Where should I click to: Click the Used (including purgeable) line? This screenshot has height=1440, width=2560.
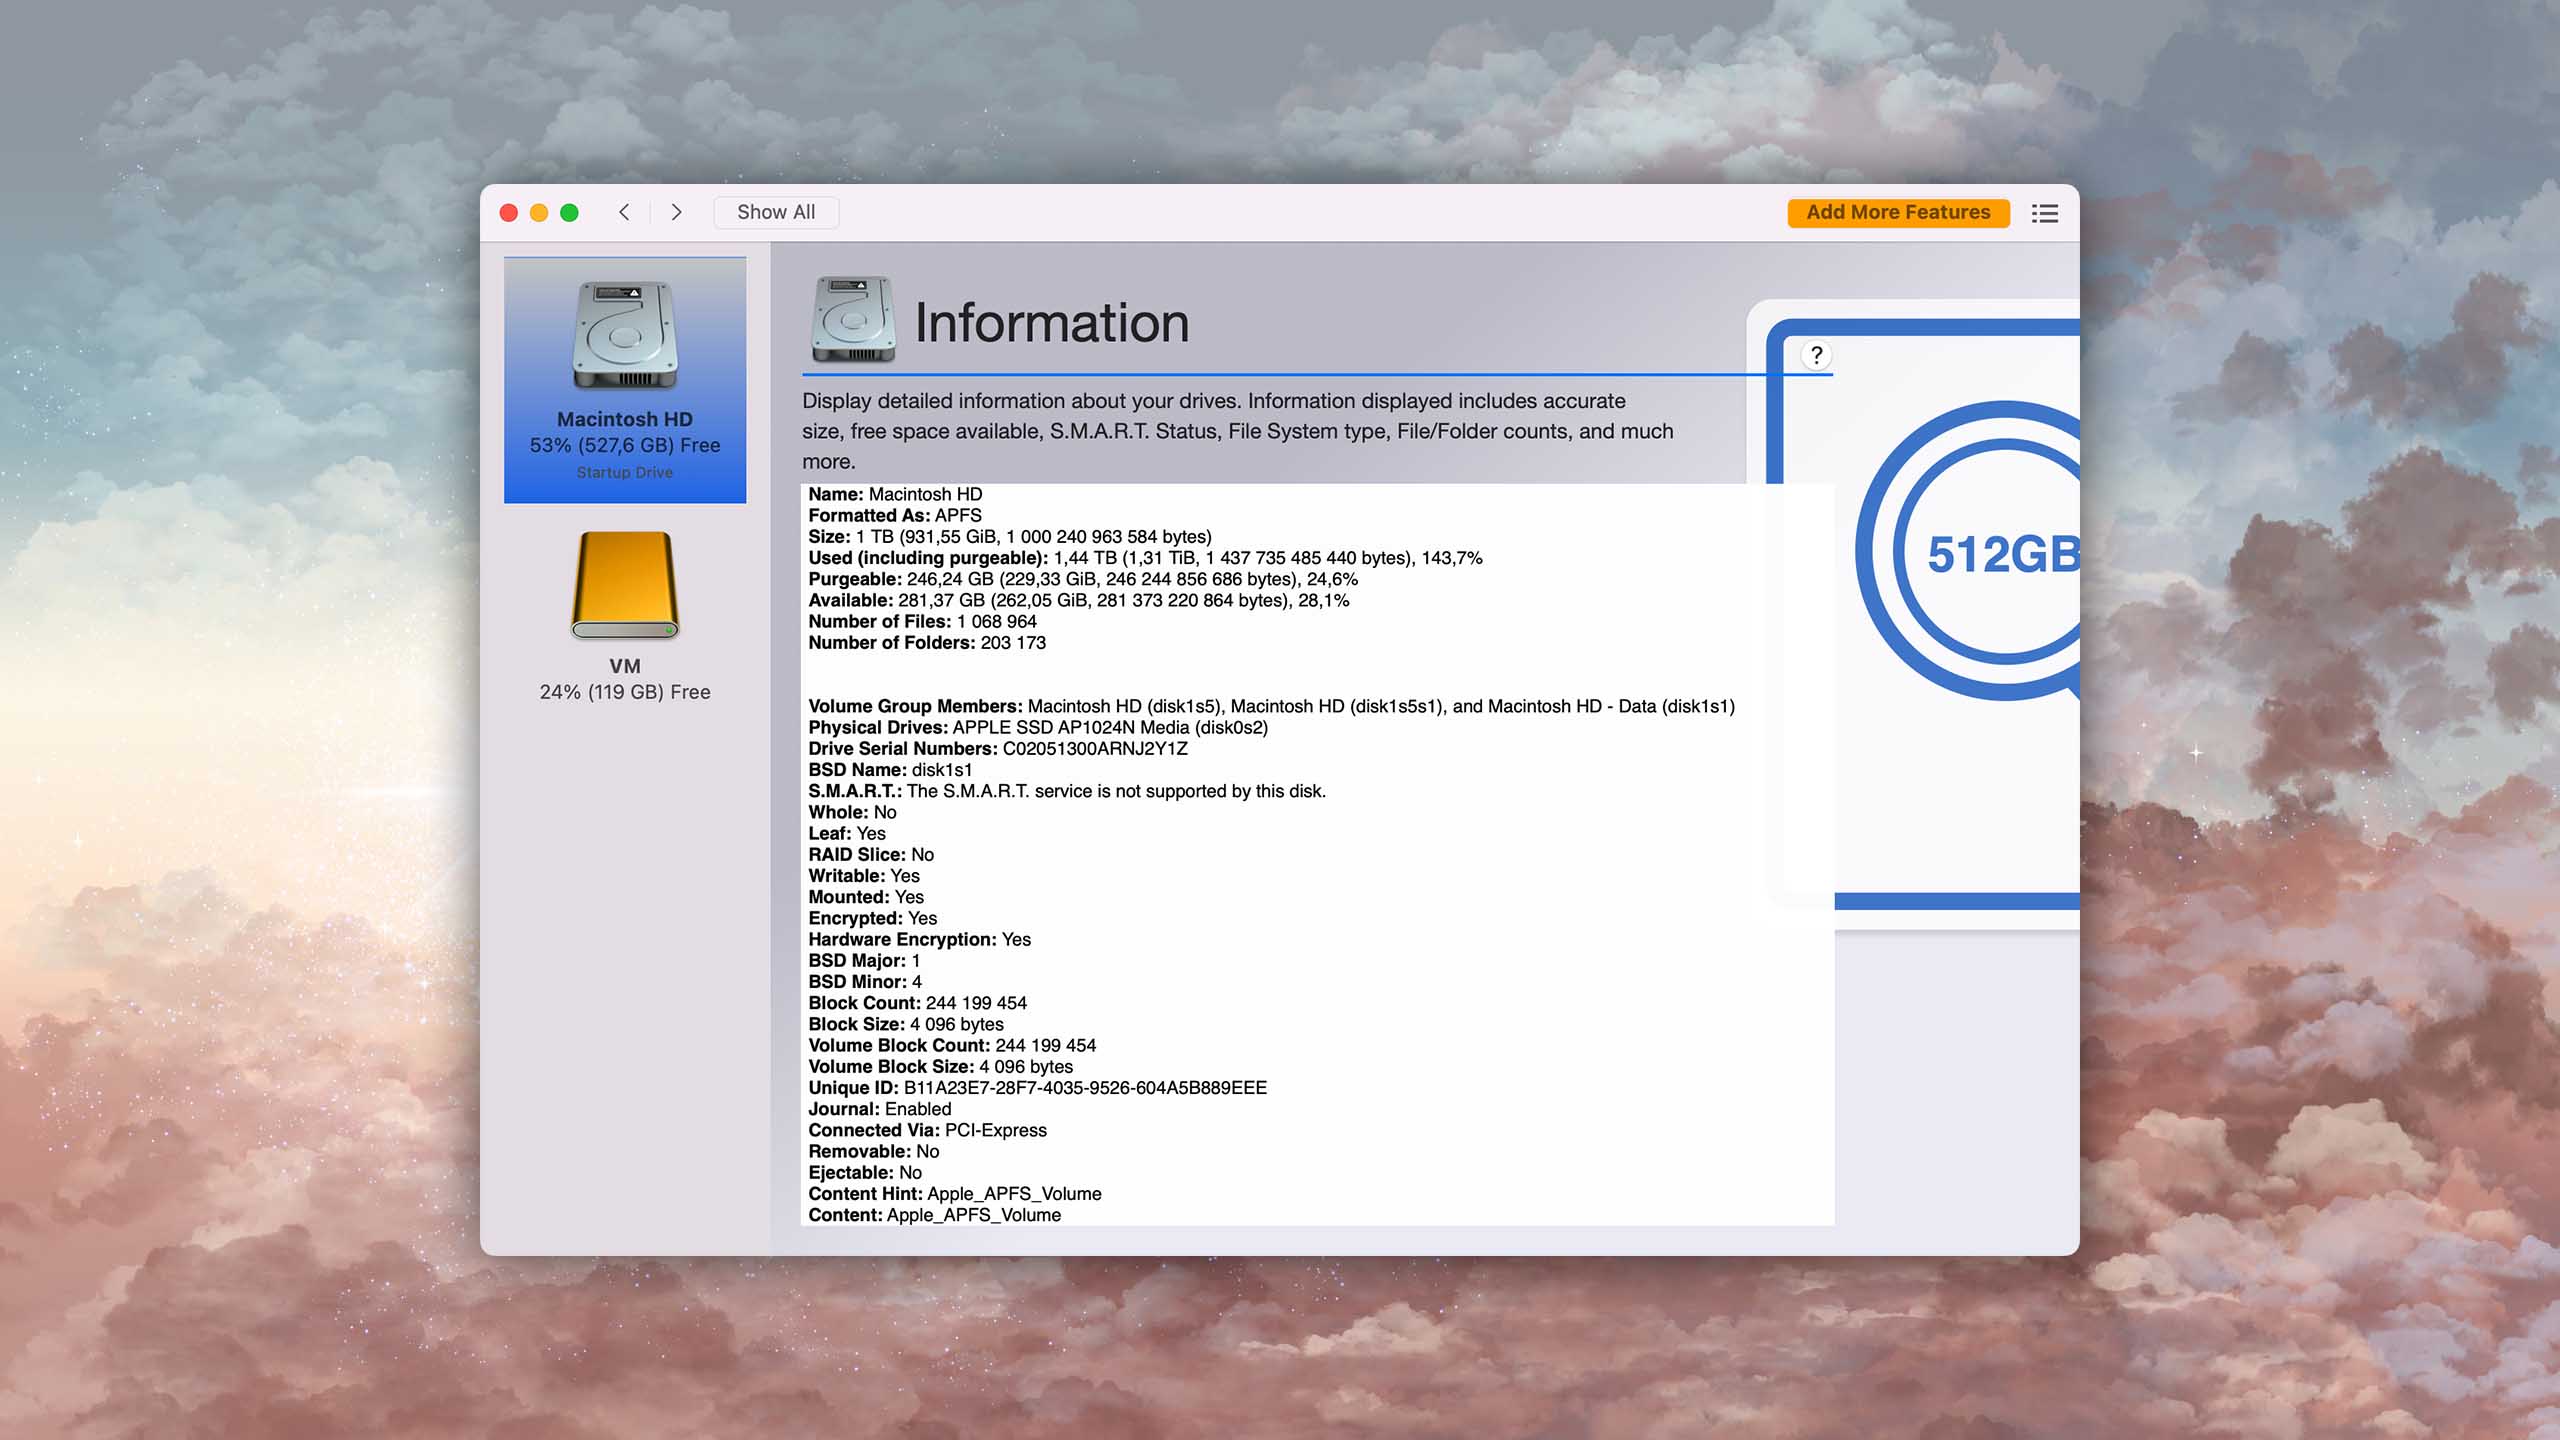point(1145,558)
